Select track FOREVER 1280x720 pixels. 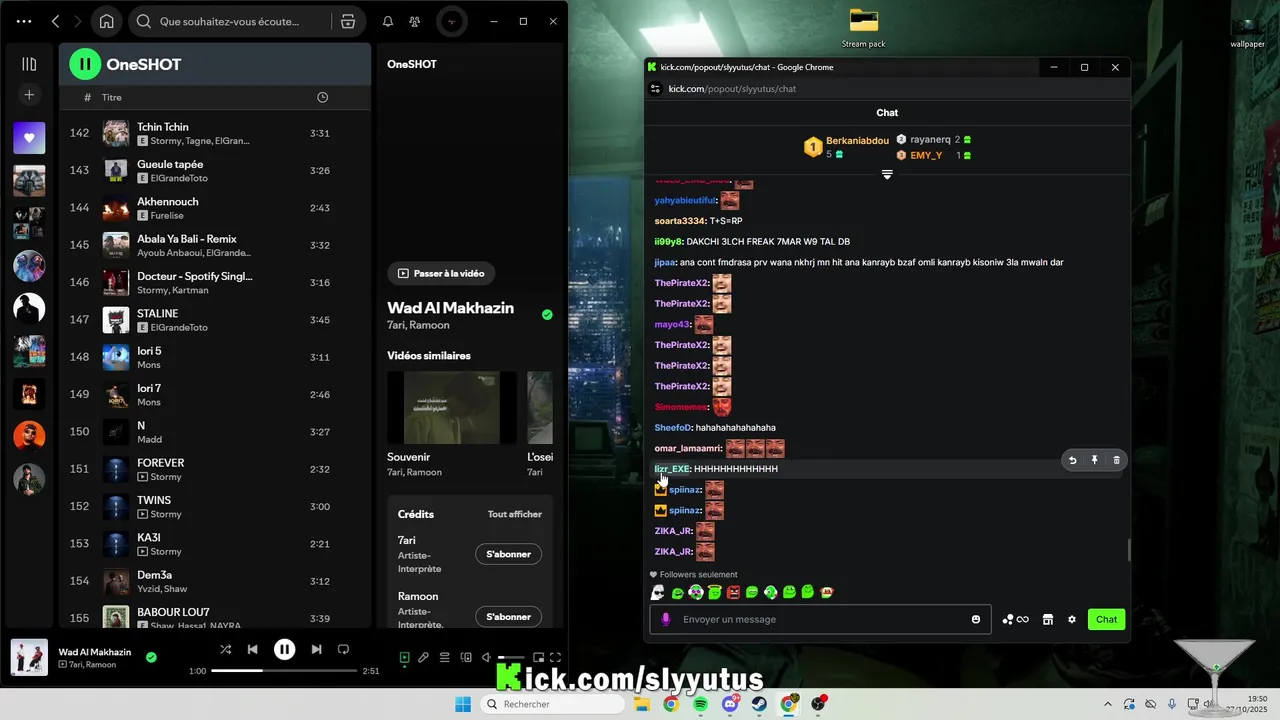215,469
